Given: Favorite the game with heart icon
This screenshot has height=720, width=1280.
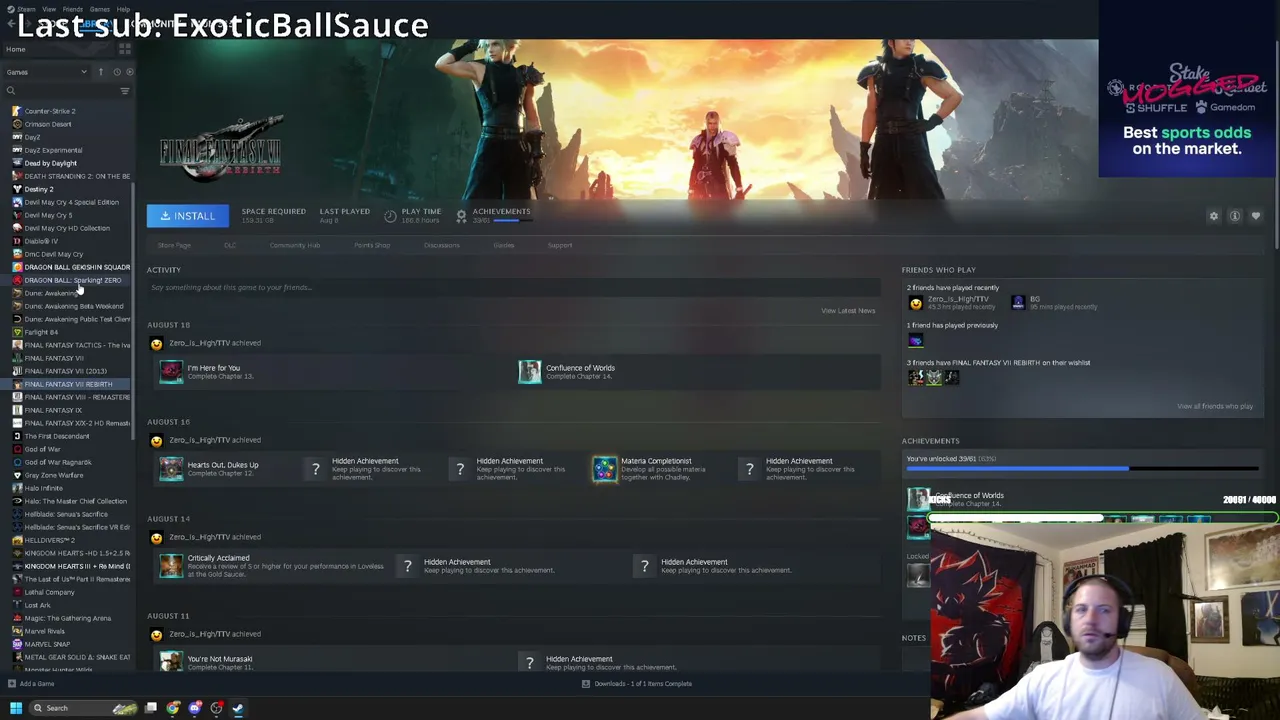Looking at the screenshot, I should [x=1256, y=216].
